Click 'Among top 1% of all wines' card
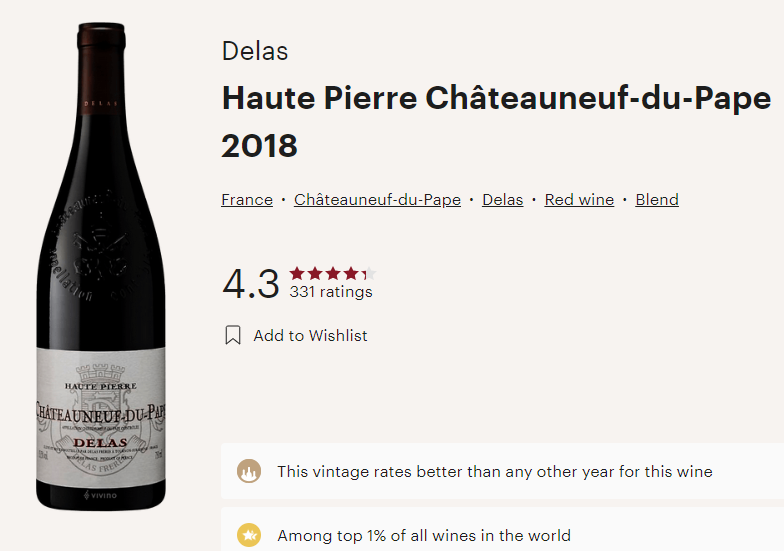The height and width of the screenshot is (551, 784). point(502,530)
